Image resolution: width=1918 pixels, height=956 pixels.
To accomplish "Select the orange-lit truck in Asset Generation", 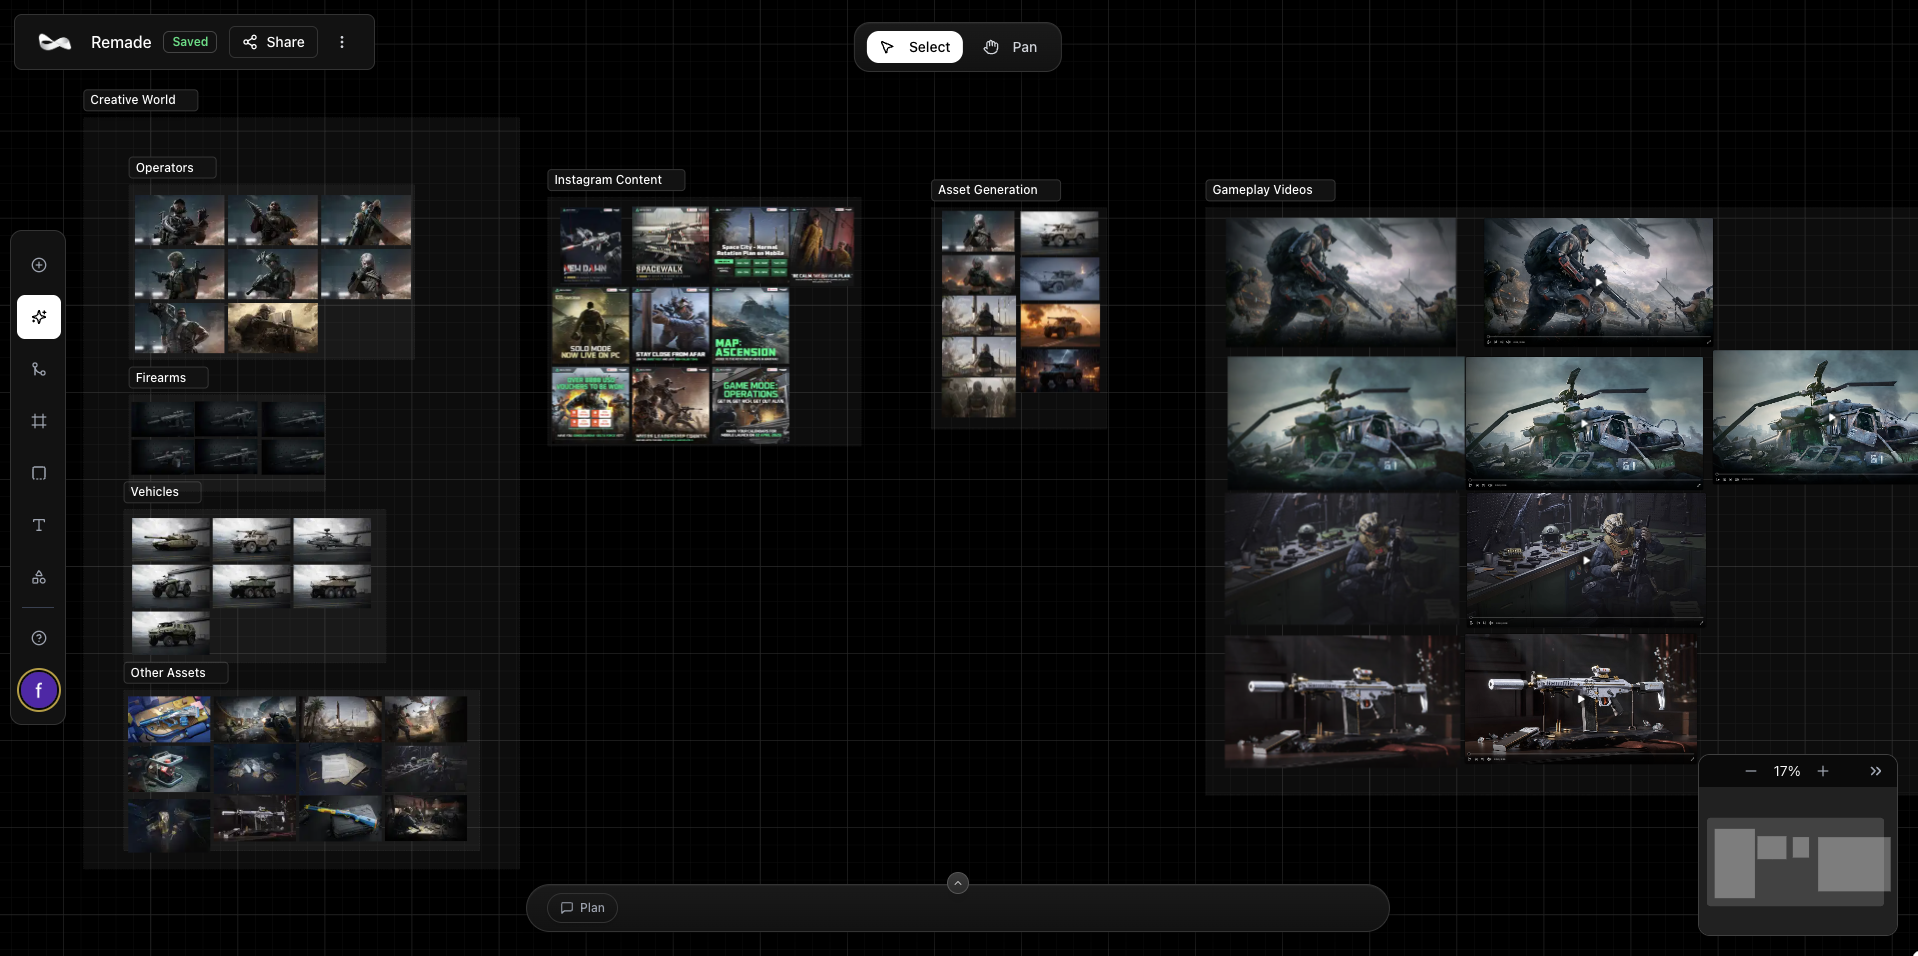I will point(1060,324).
